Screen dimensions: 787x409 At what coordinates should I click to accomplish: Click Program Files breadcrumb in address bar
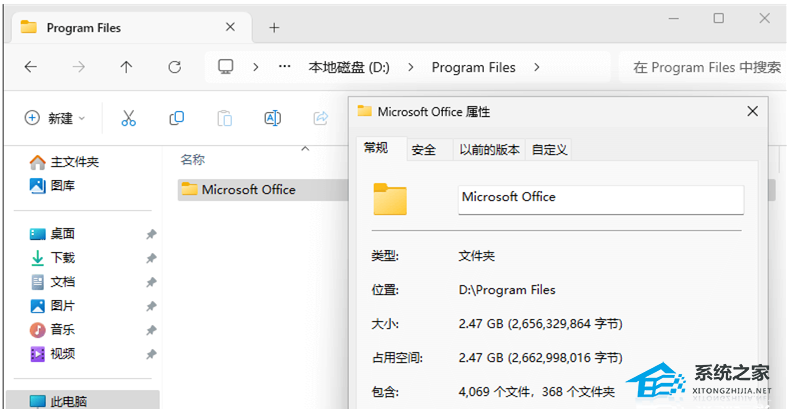coord(473,67)
